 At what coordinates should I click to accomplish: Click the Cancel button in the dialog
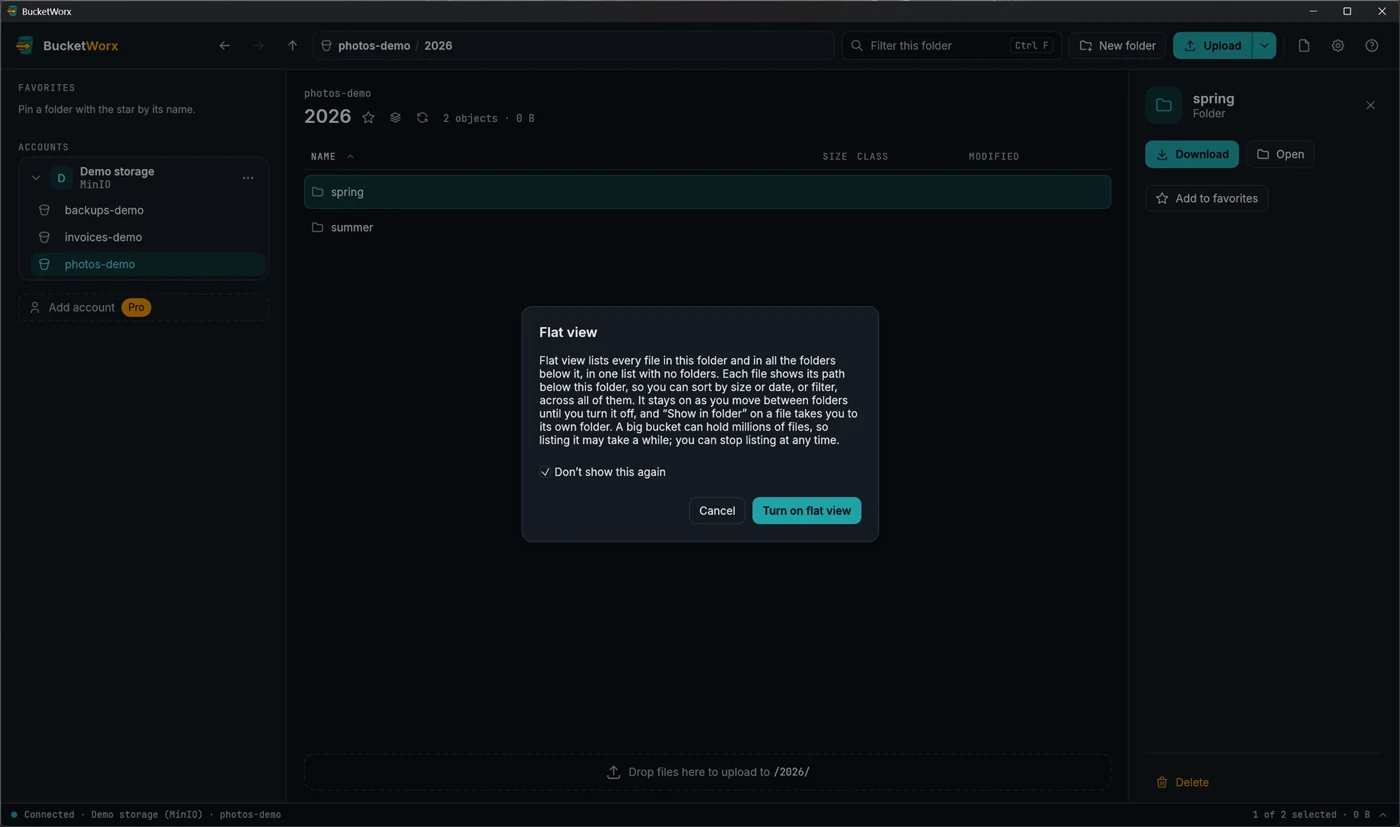717,511
